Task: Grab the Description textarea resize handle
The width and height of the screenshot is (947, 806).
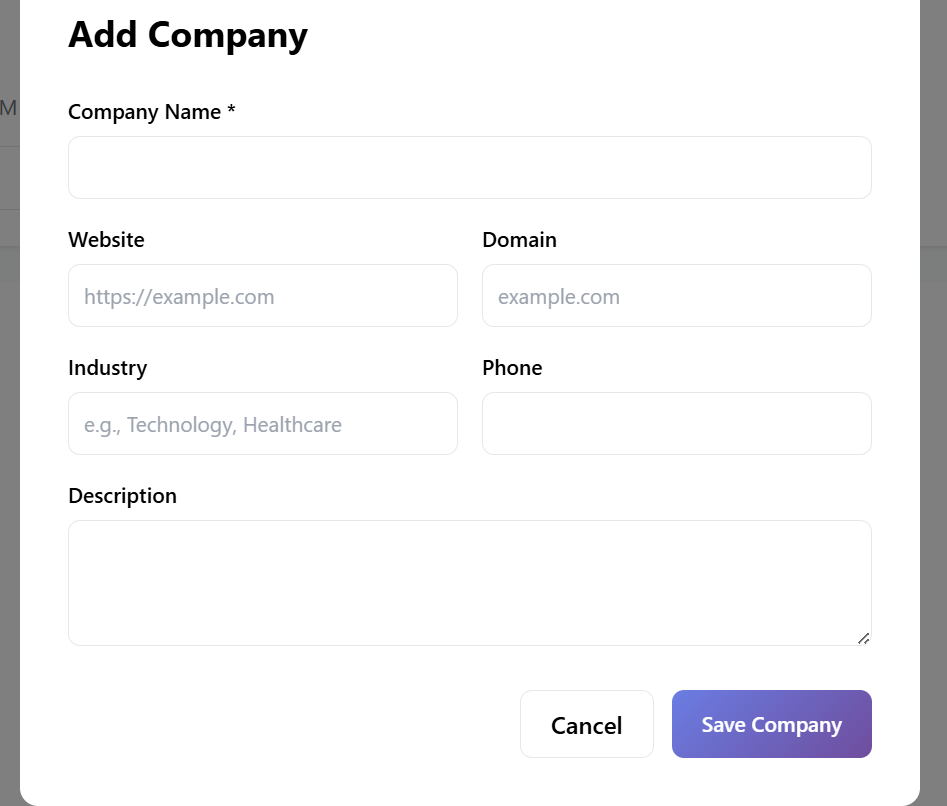Action: (863, 637)
